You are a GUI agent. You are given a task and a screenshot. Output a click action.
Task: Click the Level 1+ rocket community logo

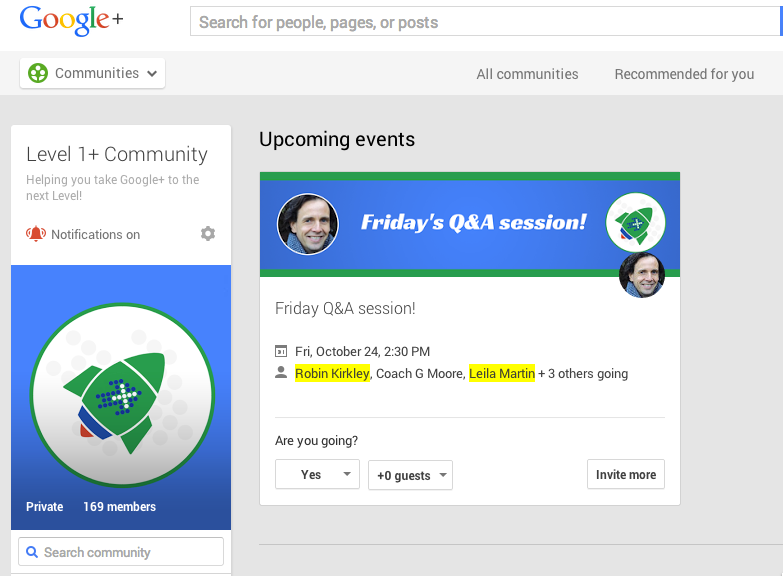tap(122, 395)
